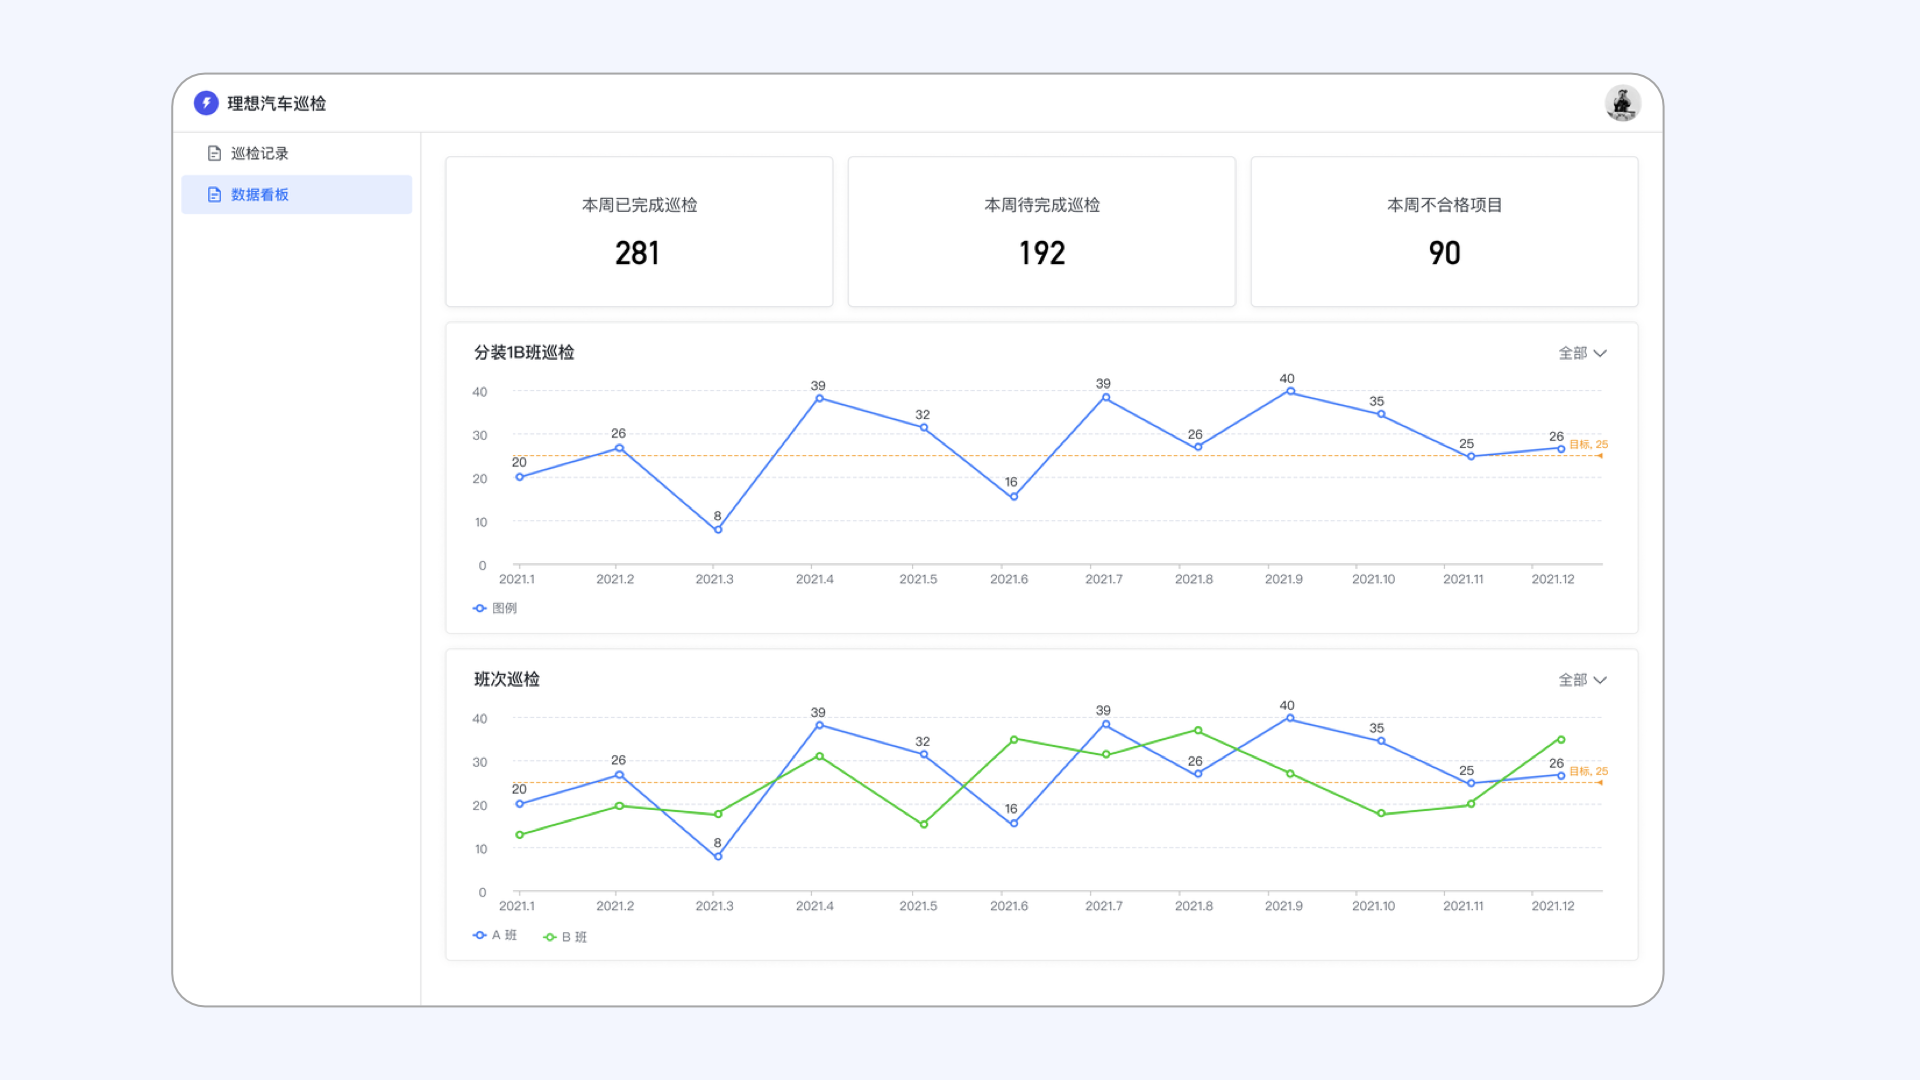The image size is (1920, 1080).
Task: Click the 2021.3 data point labeled 8 in top chart
Action: coord(718,530)
